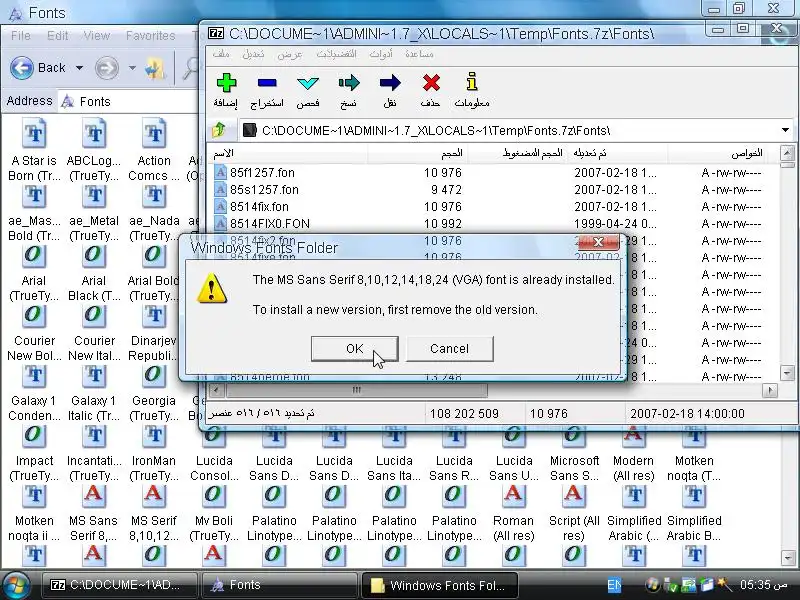Click the 7-Zip horizontal scroll right arrow
This screenshot has width=800, height=600.
(x=770, y=390)
